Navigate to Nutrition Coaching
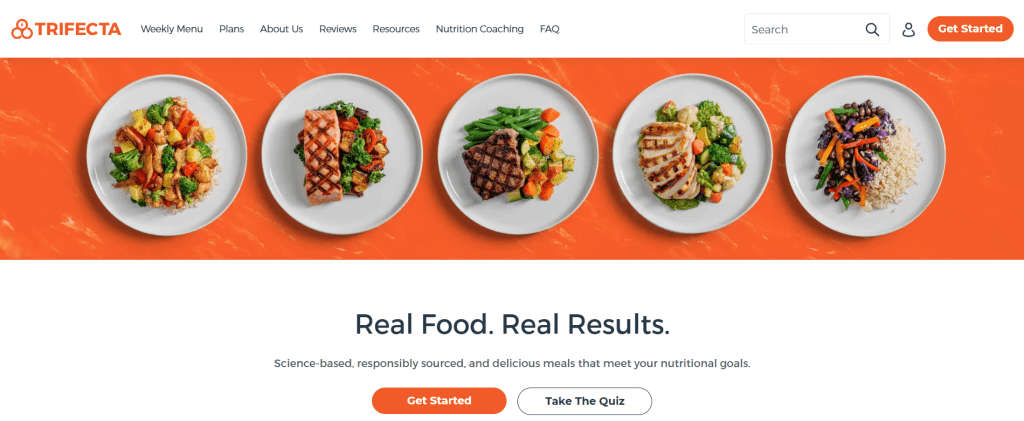Viewport: 1024px width, 421px height. [x=479, y=29]
